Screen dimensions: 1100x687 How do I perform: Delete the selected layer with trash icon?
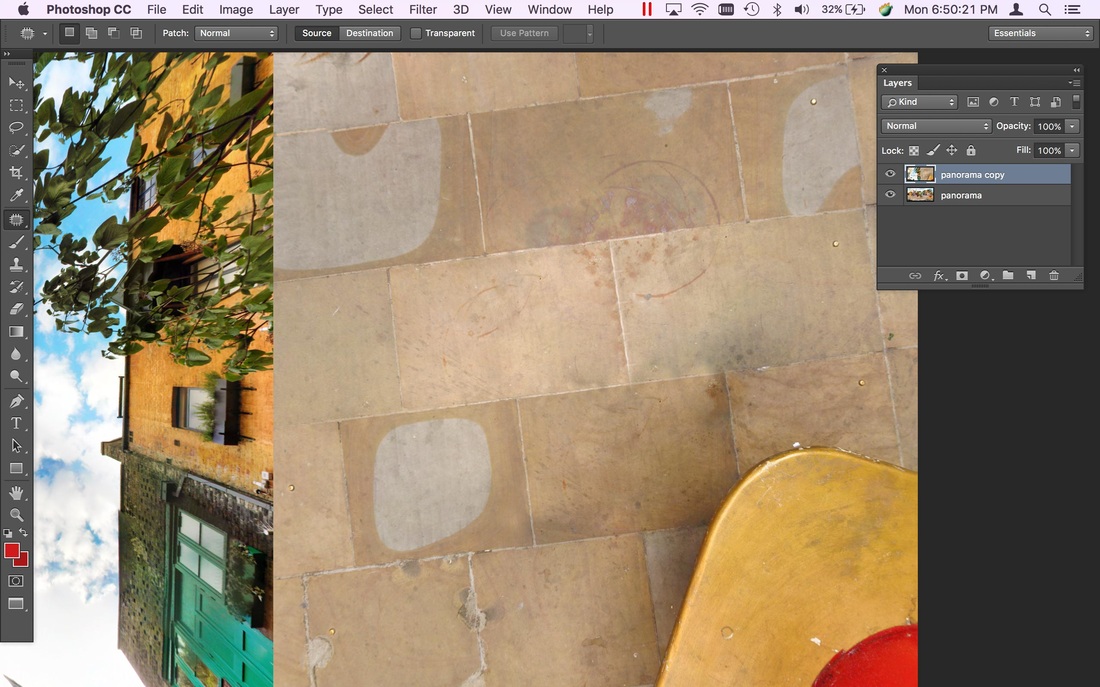pos(1054,276)
